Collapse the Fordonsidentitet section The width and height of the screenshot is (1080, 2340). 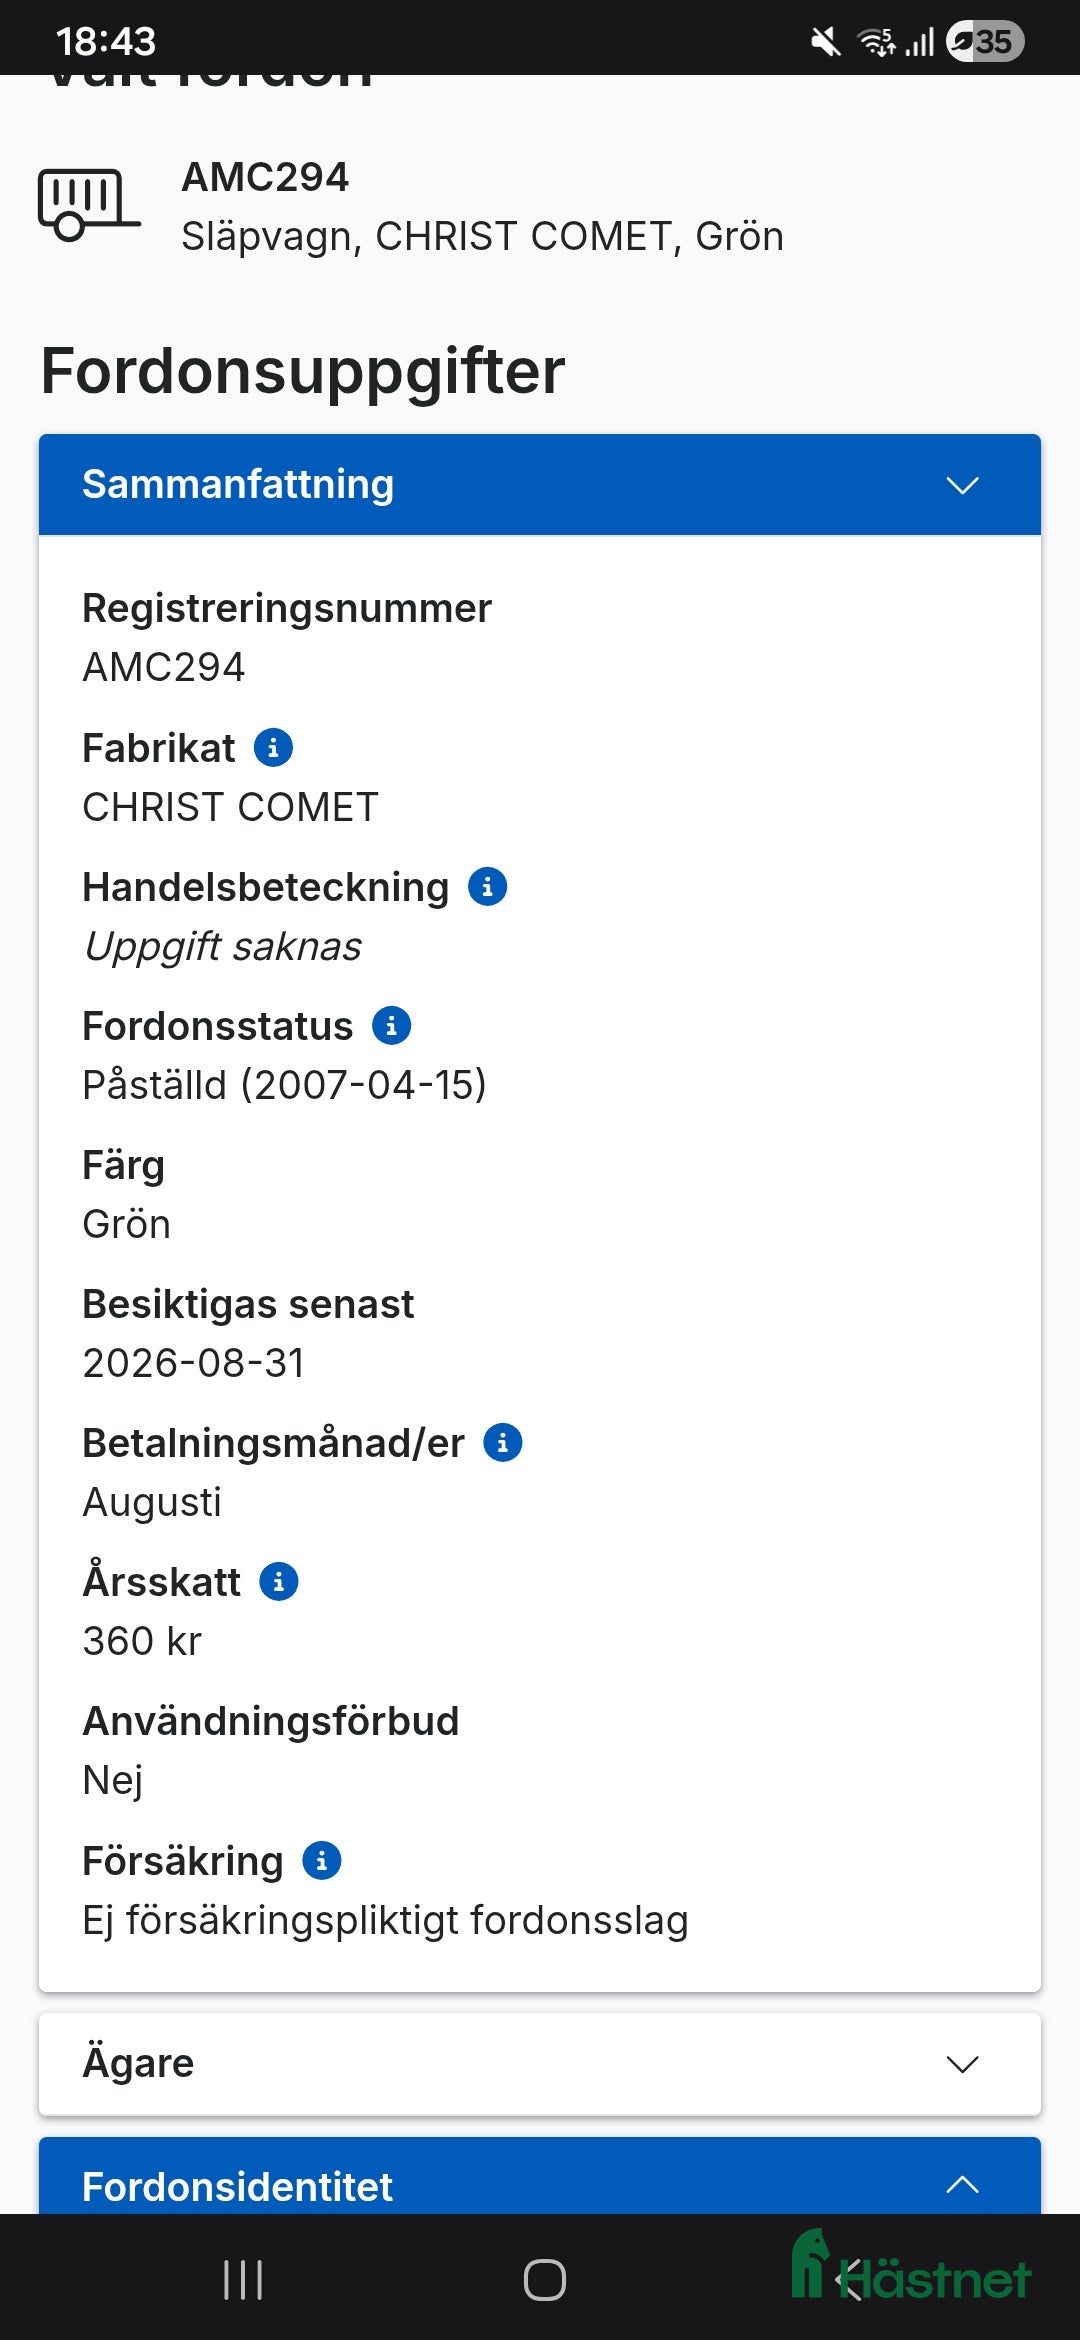pos(962,2186)
